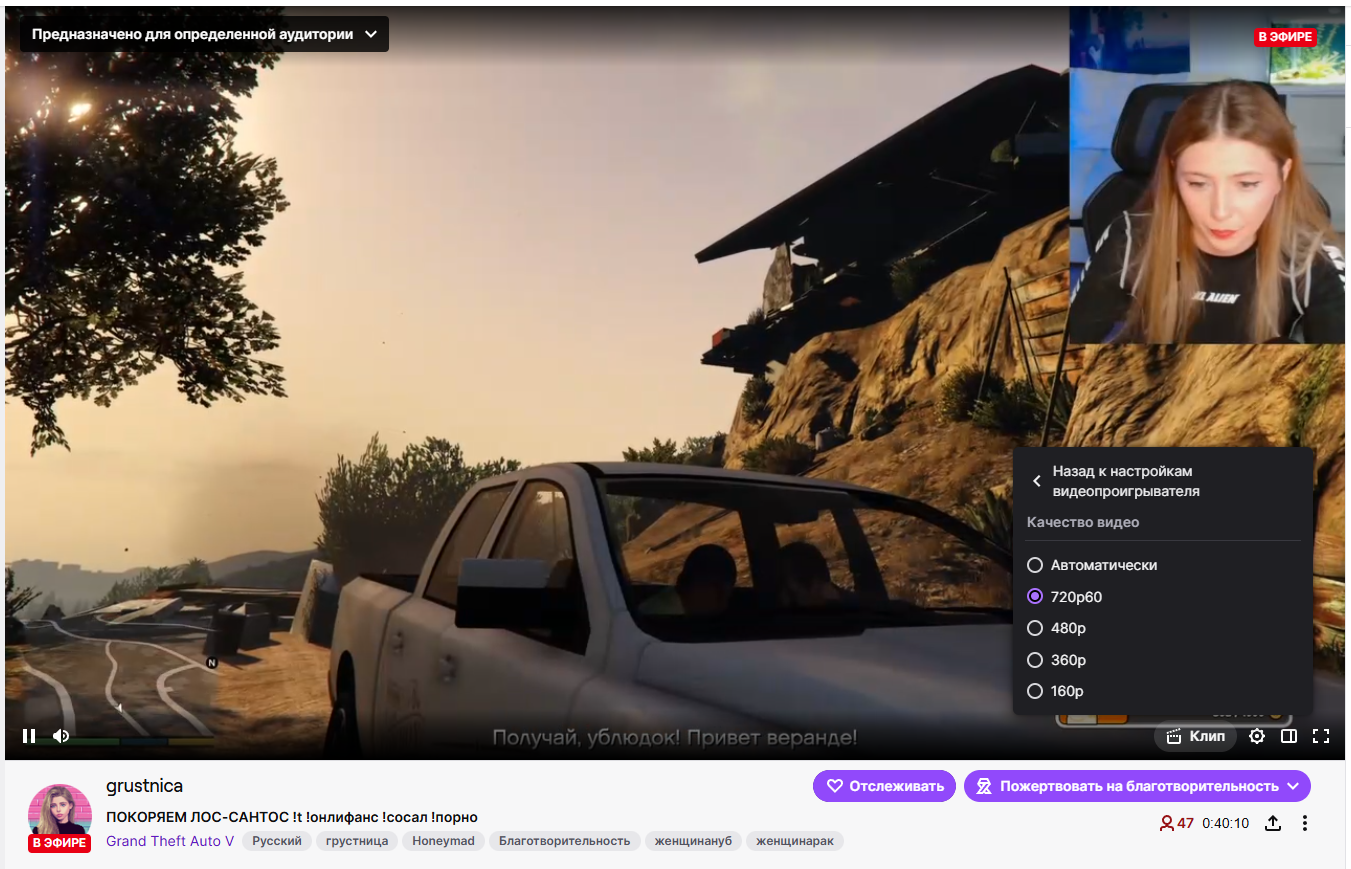Click the charity ribbon icon
This screenshot has width=1351, height=869.
984,786
